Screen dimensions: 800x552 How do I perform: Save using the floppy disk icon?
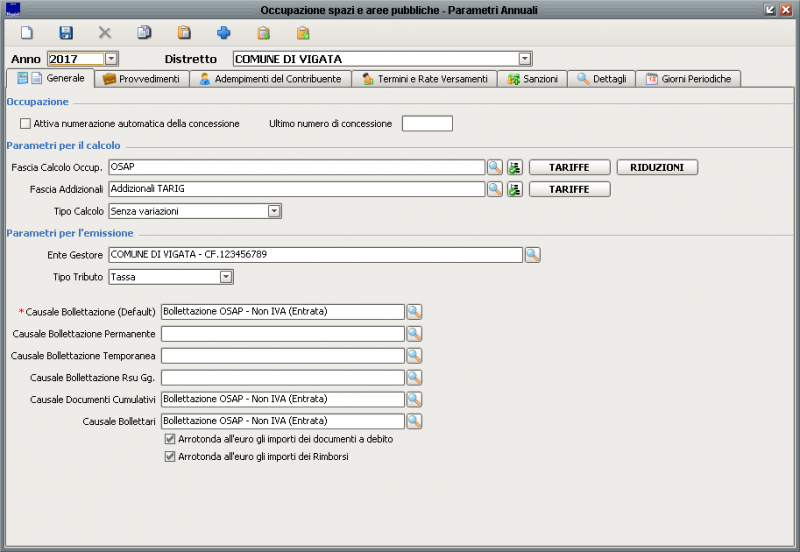click(66, 33)
